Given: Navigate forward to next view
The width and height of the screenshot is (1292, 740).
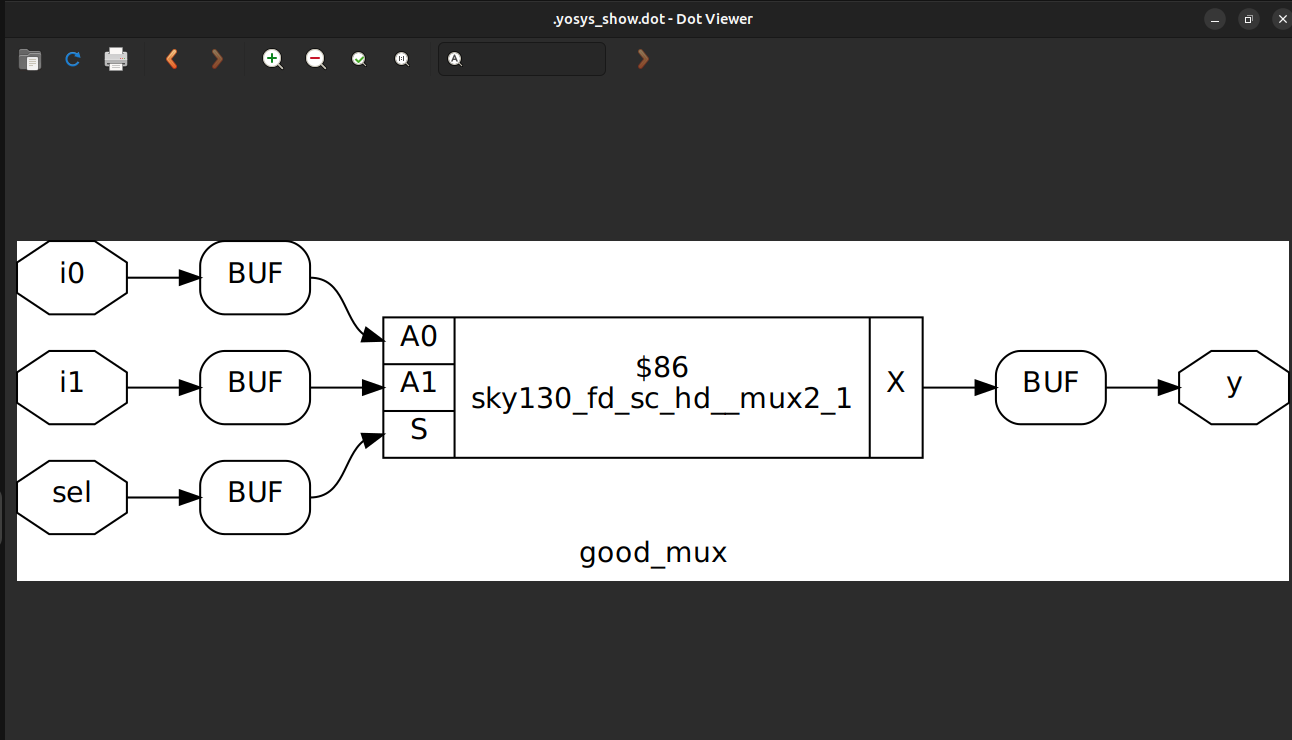Looking at the screenshot, I should [x=217, y=59].
